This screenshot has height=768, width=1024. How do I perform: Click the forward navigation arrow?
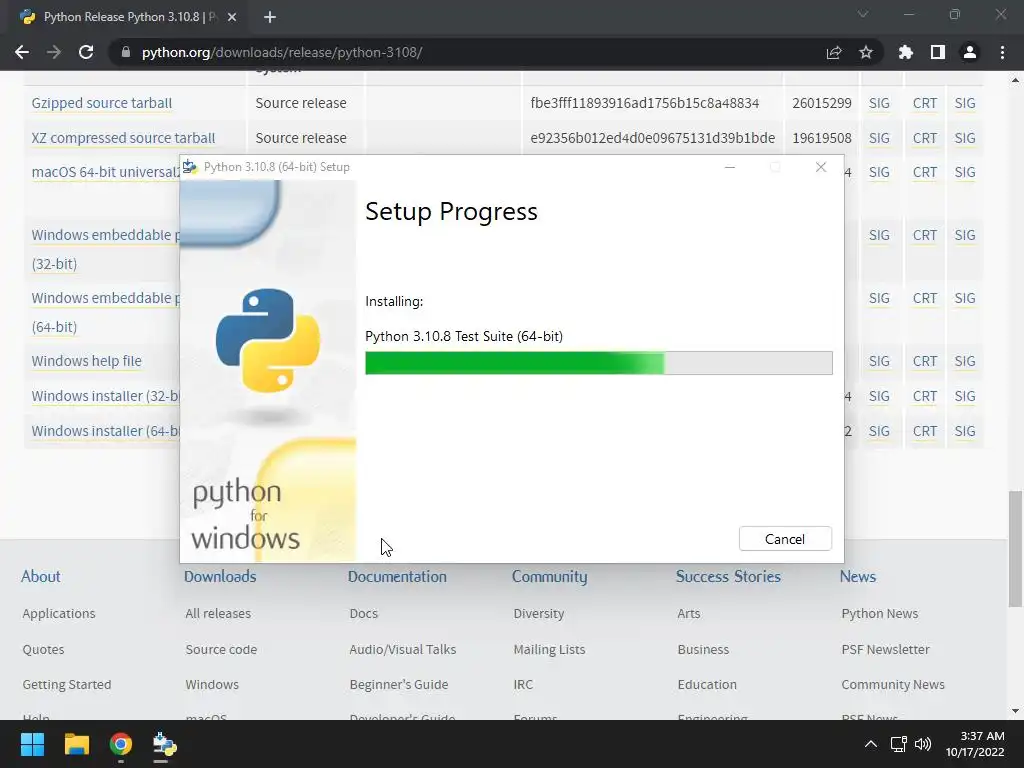54,52
